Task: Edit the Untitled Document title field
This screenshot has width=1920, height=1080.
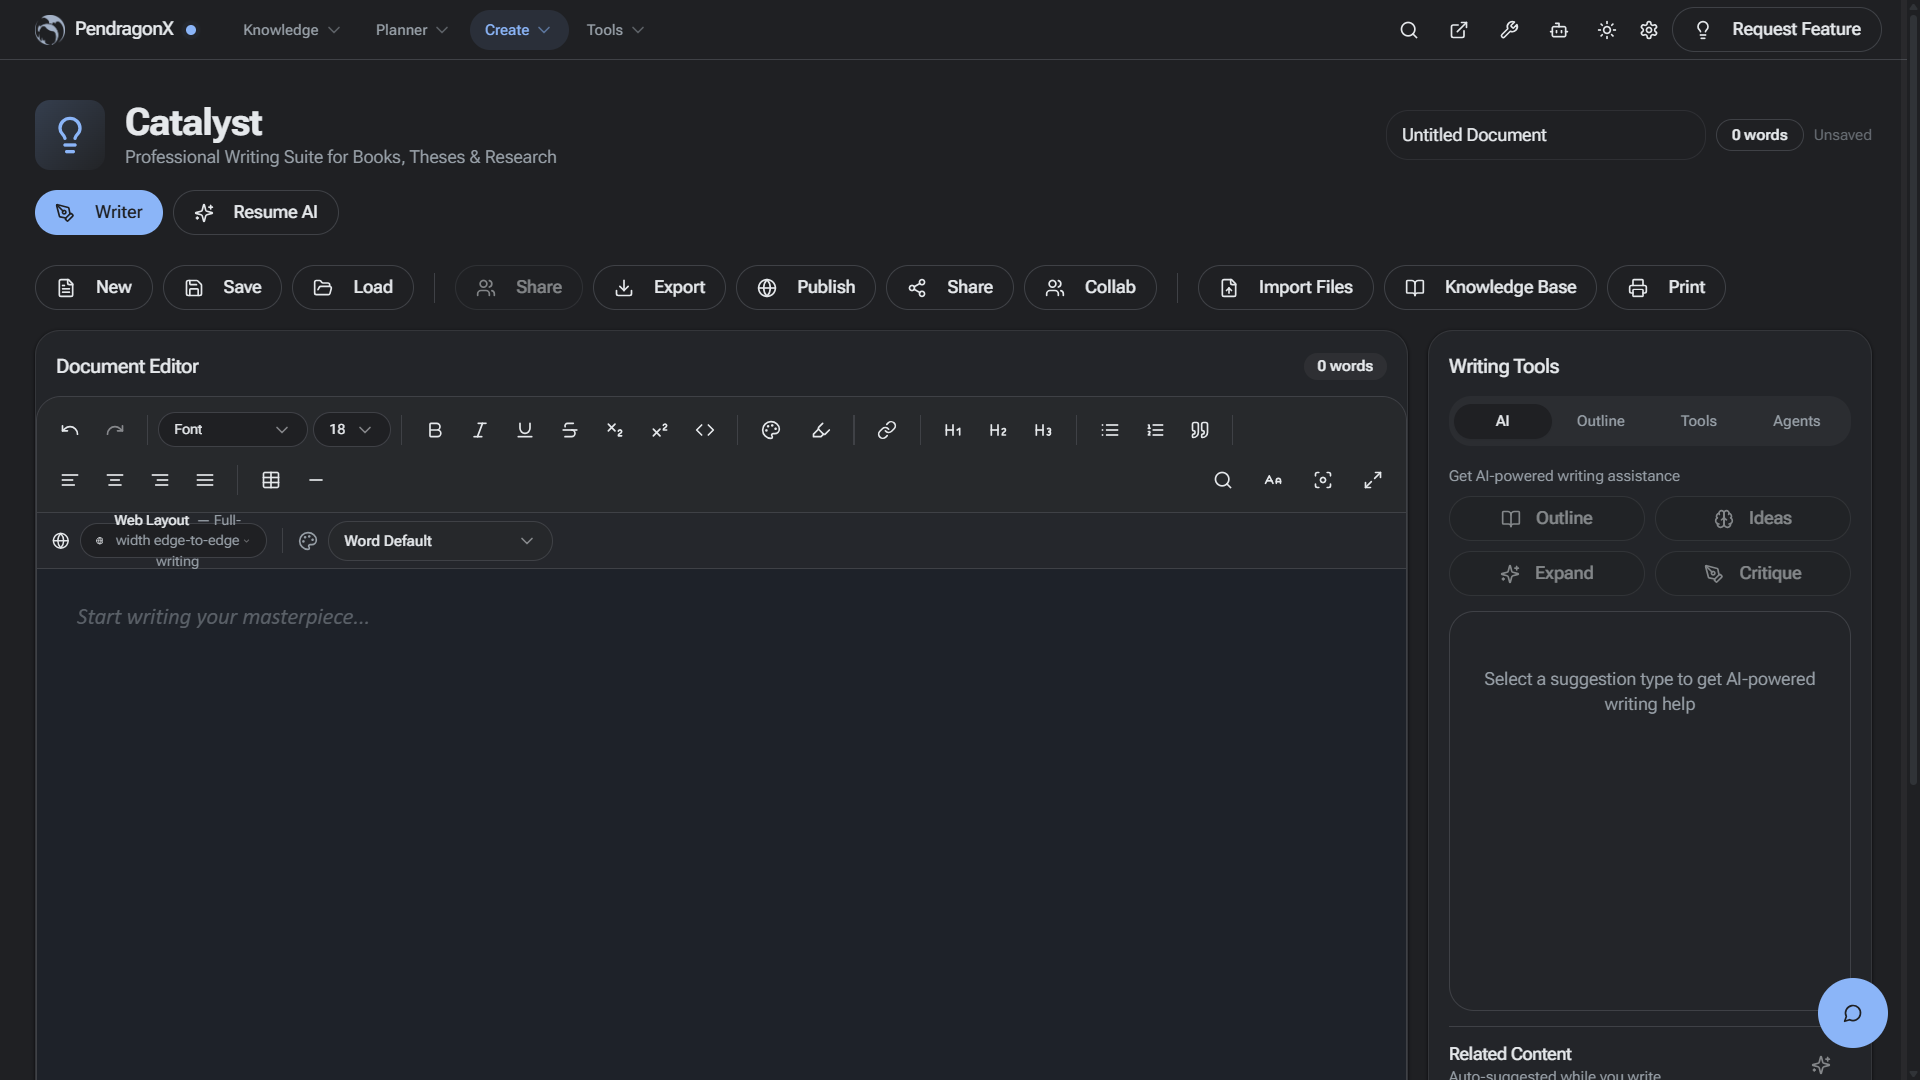Action: 1545,135
